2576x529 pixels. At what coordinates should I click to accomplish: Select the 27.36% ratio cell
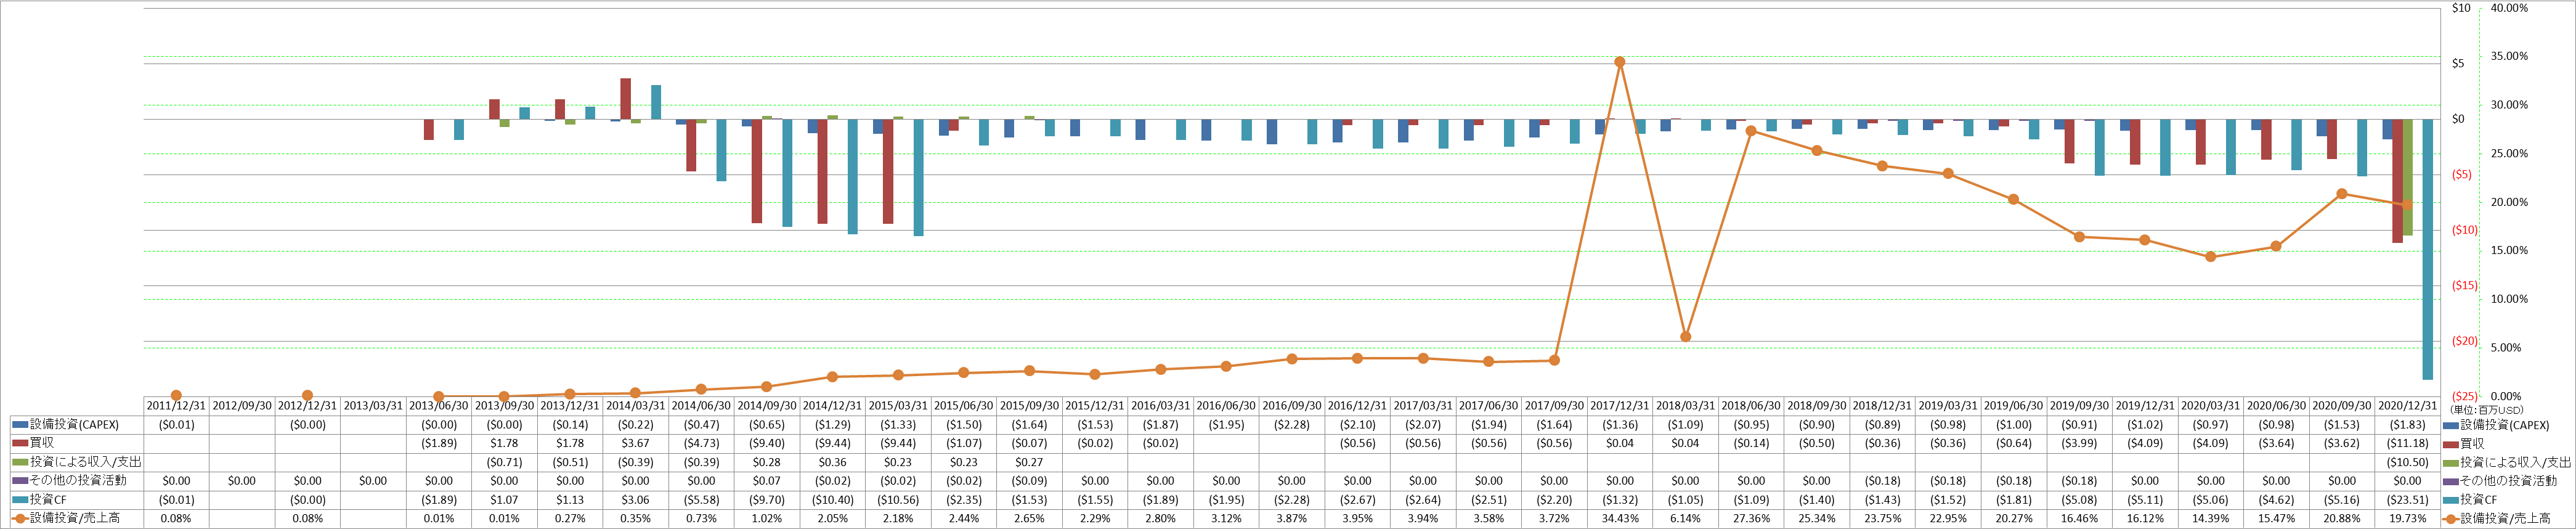click(x=1751, y=518)
